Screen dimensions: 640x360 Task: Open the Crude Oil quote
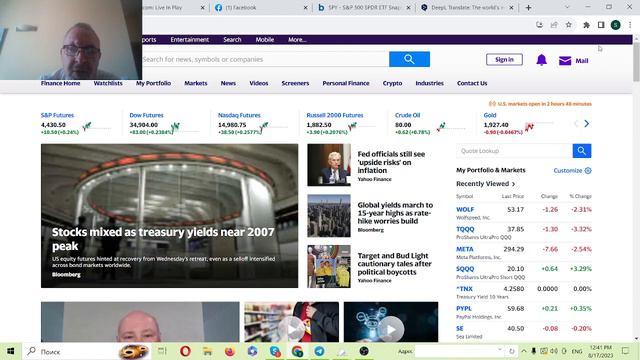[407, 116]
